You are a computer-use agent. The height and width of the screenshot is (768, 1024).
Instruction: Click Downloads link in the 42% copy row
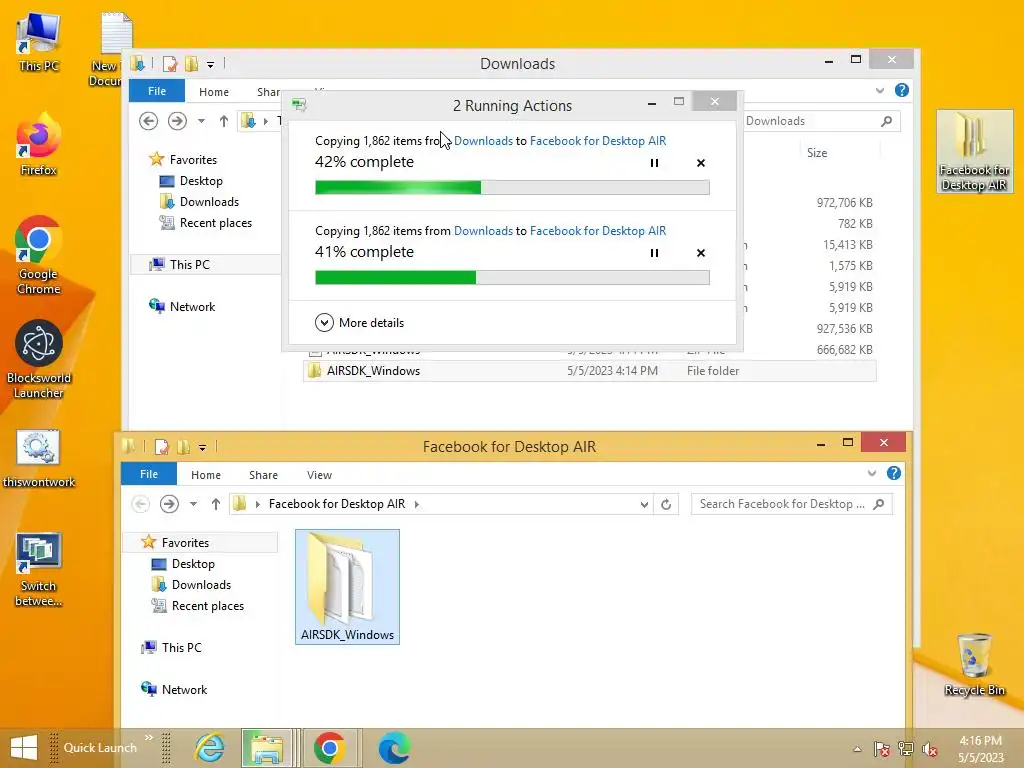click(x=483, y=140)
